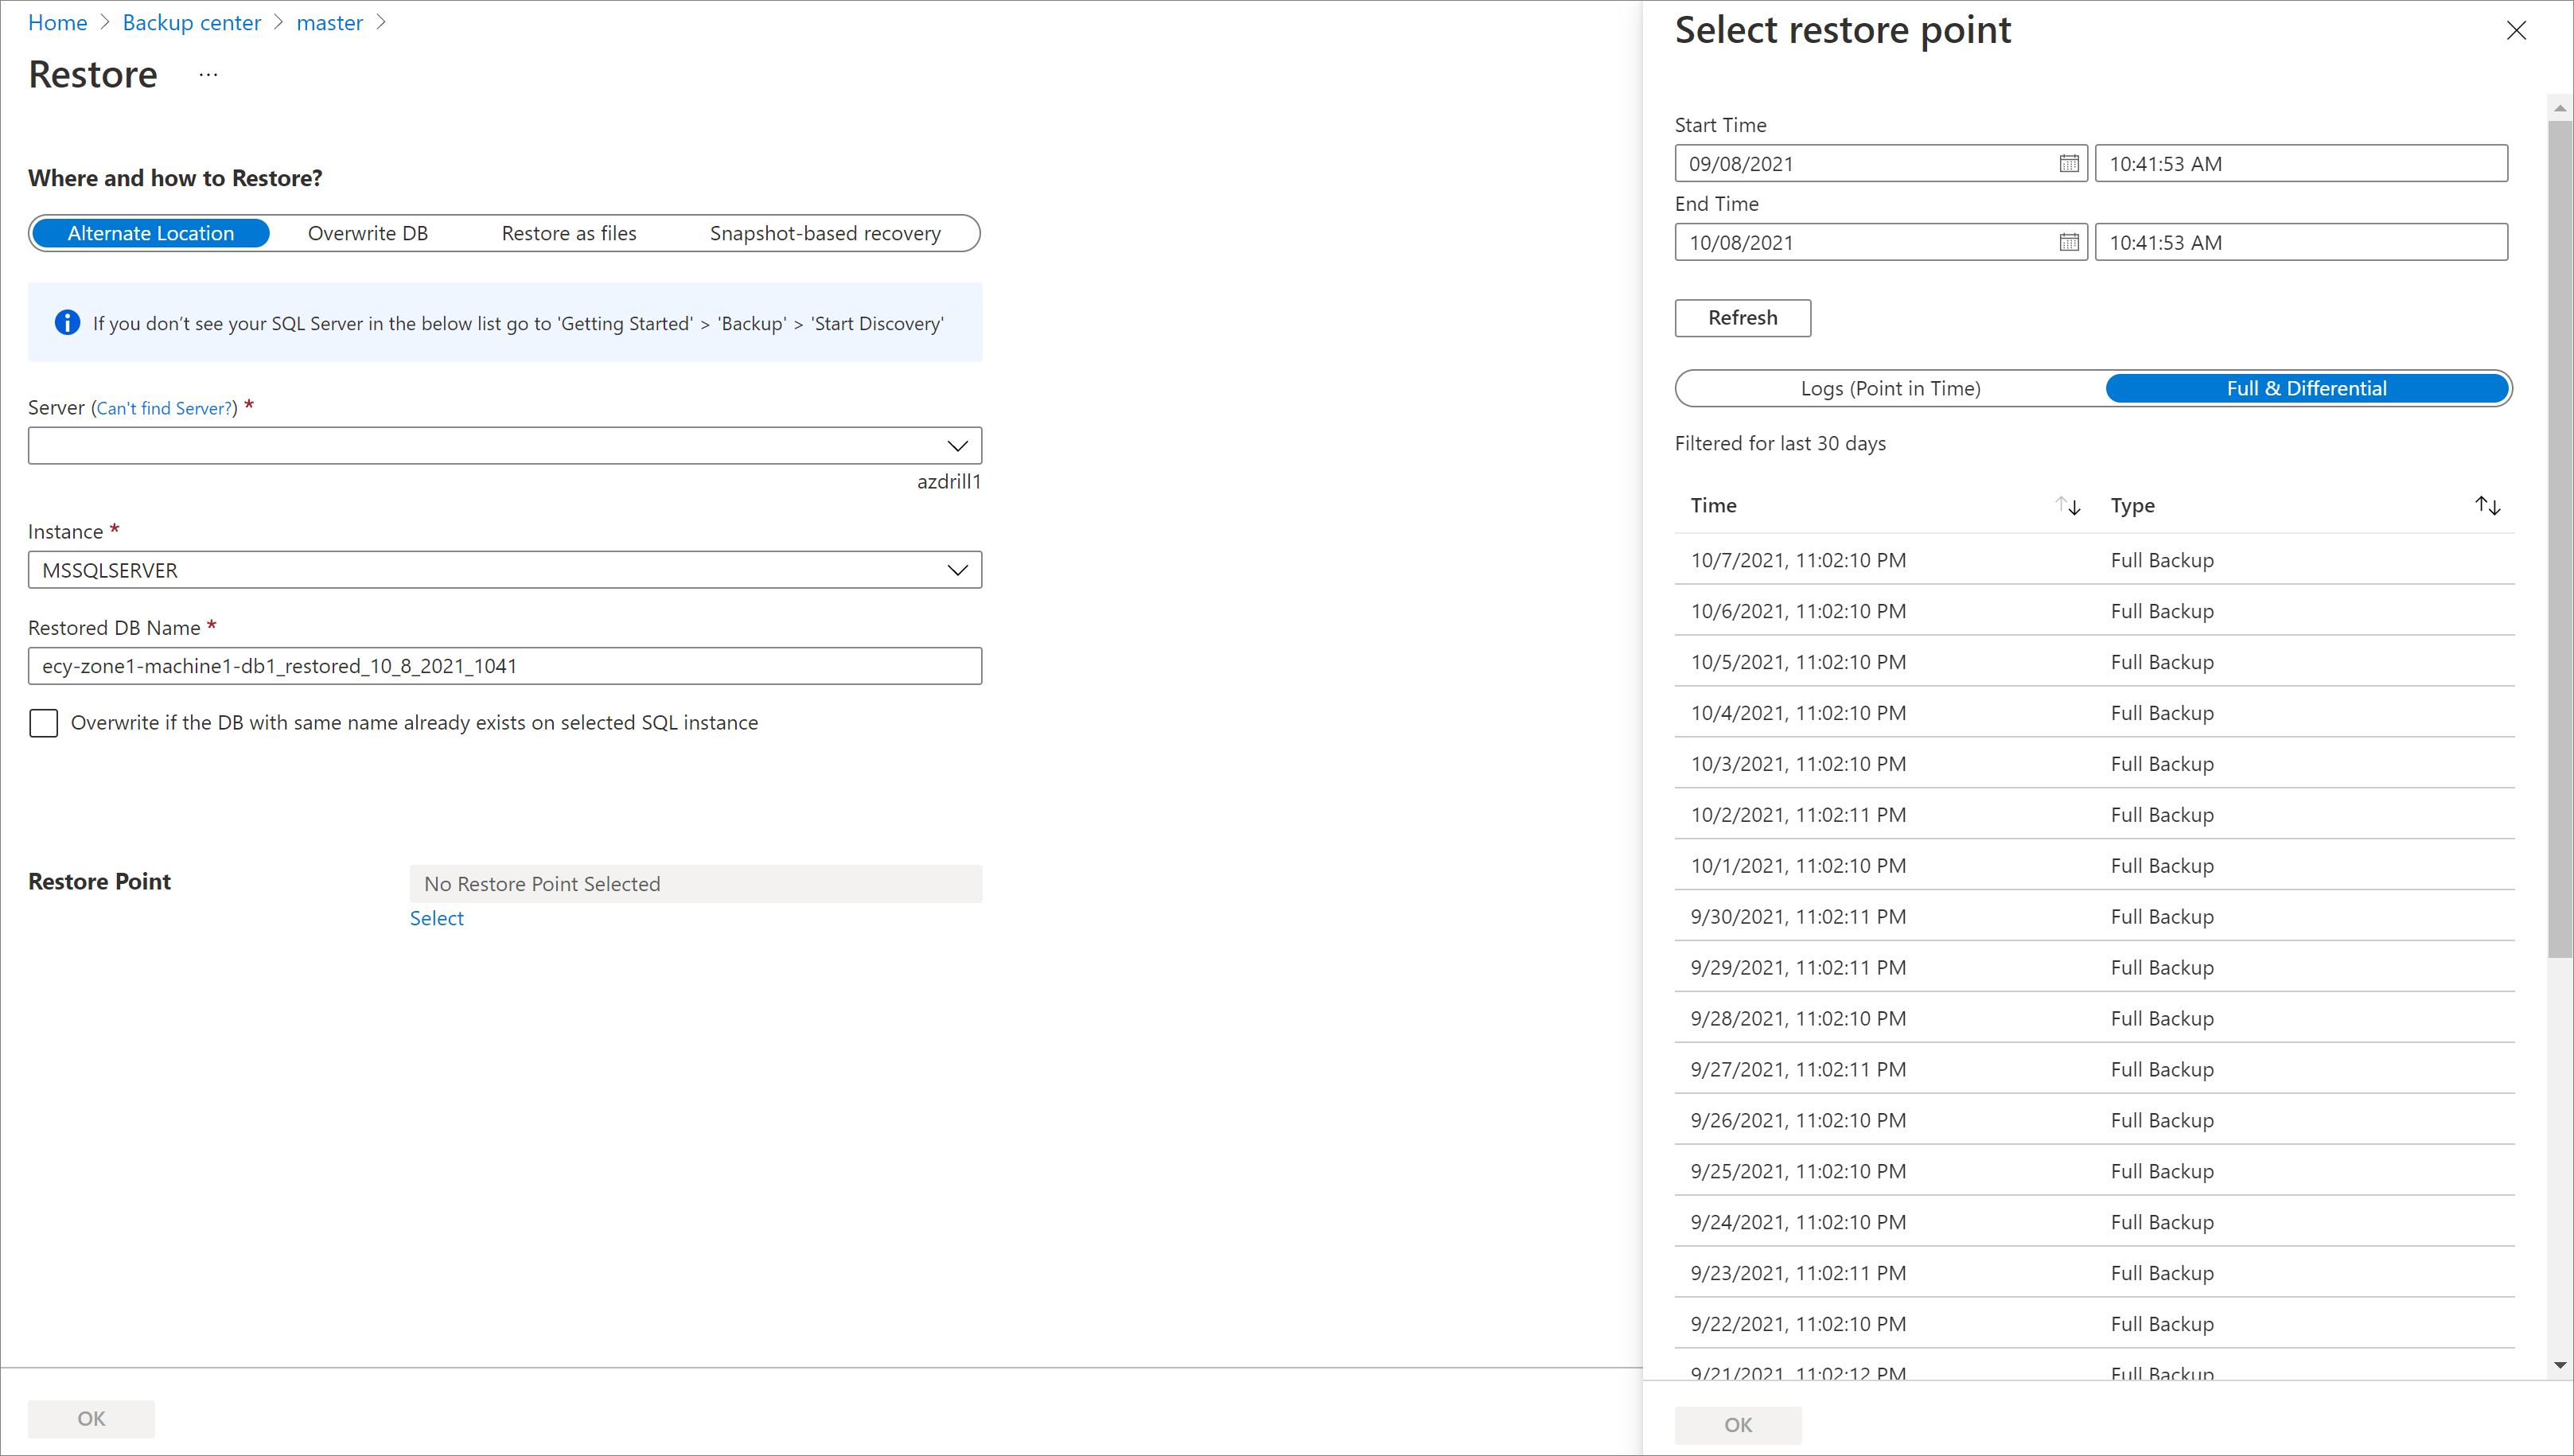Screen dimensions: 2574x1456
Task: Click the Restore as files option
Action: click(x=569, y=232)
